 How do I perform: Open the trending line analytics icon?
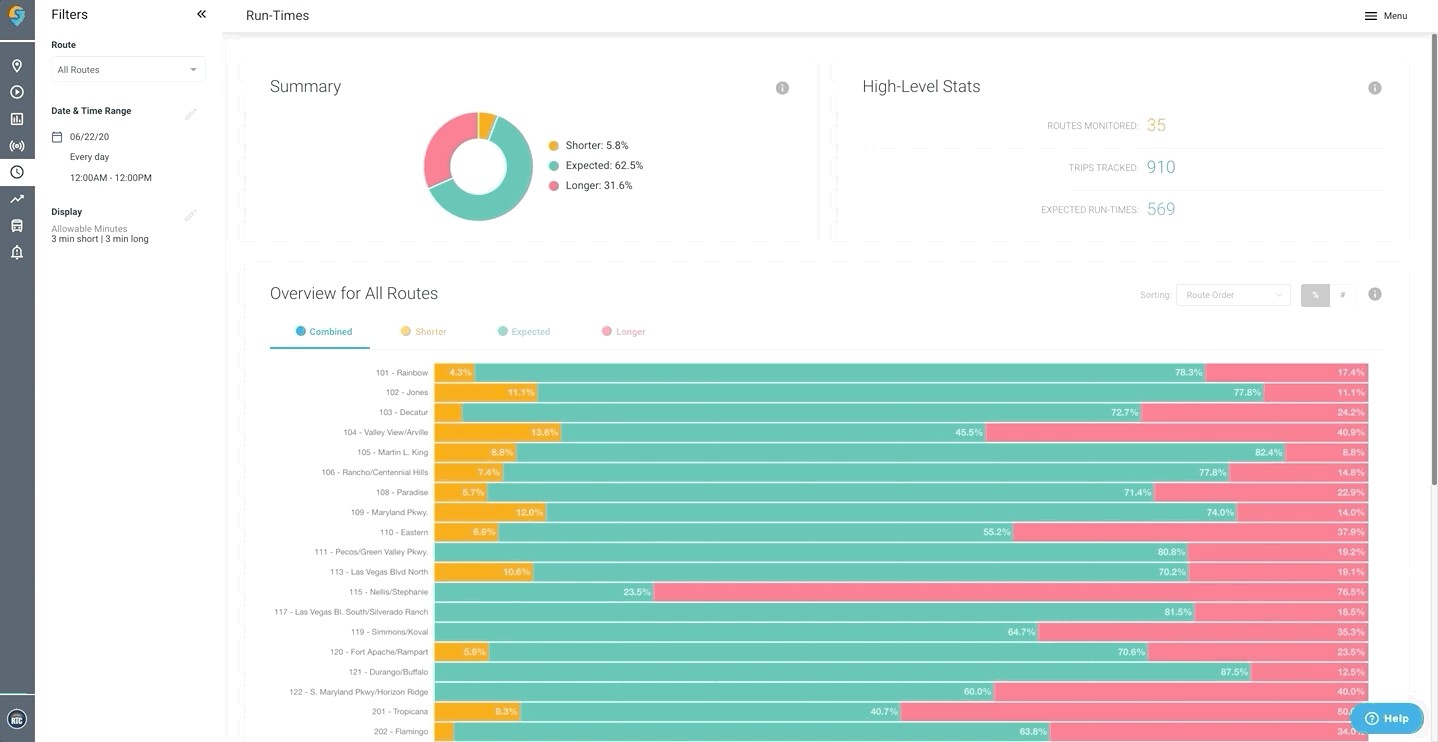pos(17,199)
